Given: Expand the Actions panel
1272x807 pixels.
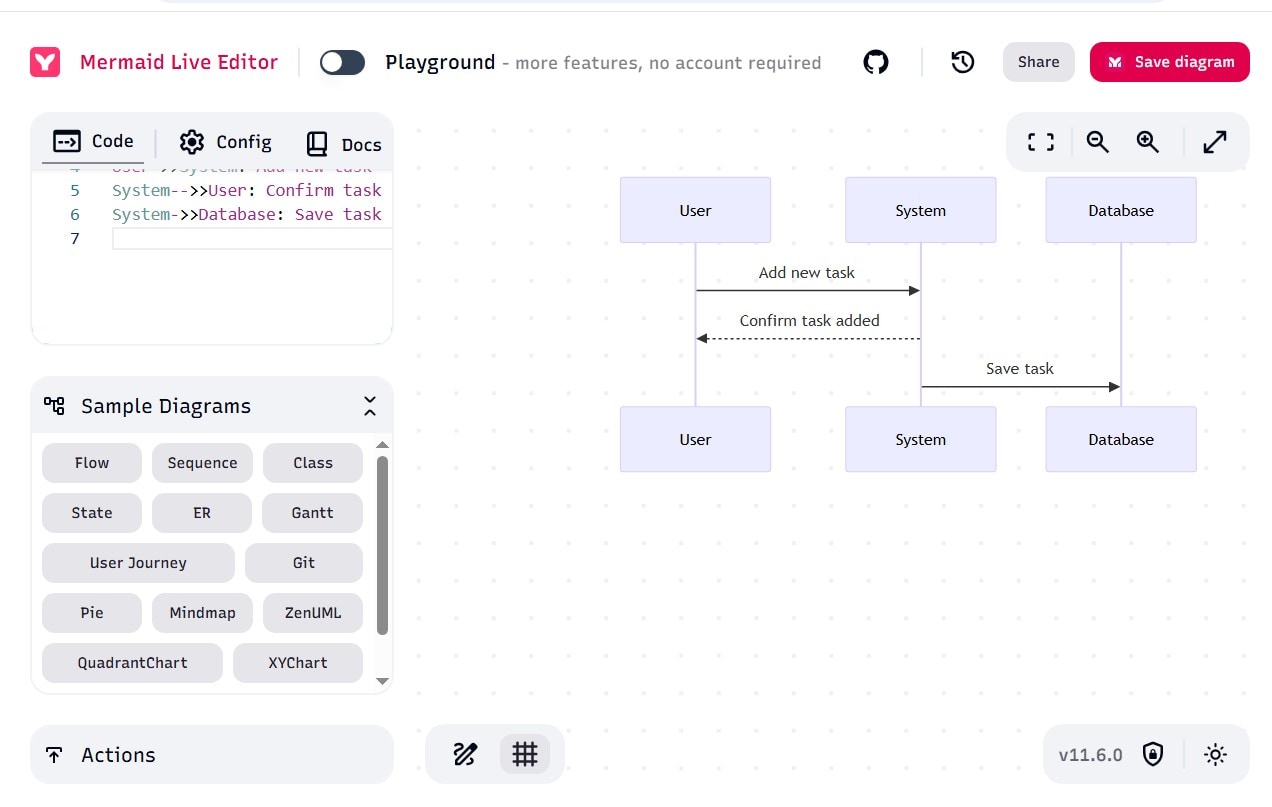Looking at the screenshot, I should tap(212, 755).
